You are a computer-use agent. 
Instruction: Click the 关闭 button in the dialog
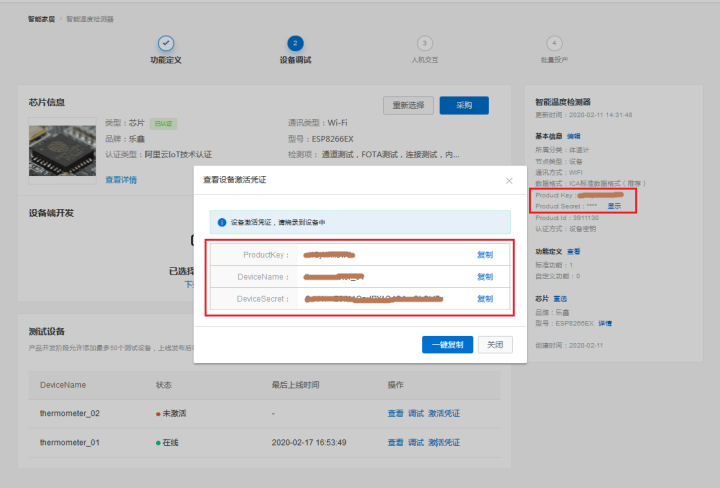coord(495,345)
